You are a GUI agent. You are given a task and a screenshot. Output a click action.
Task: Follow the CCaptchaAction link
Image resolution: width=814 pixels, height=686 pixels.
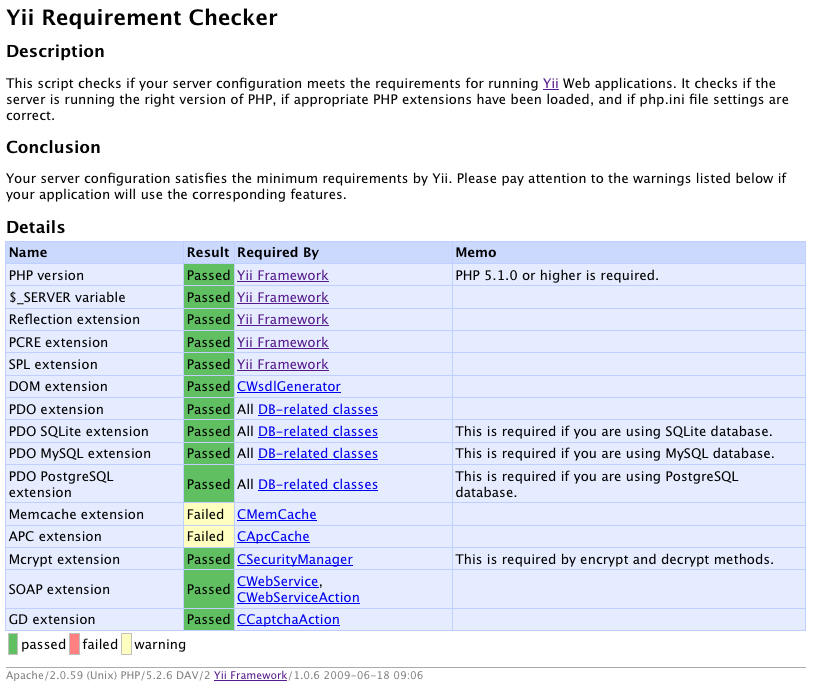pyautogui.click(x=288, y=619)
